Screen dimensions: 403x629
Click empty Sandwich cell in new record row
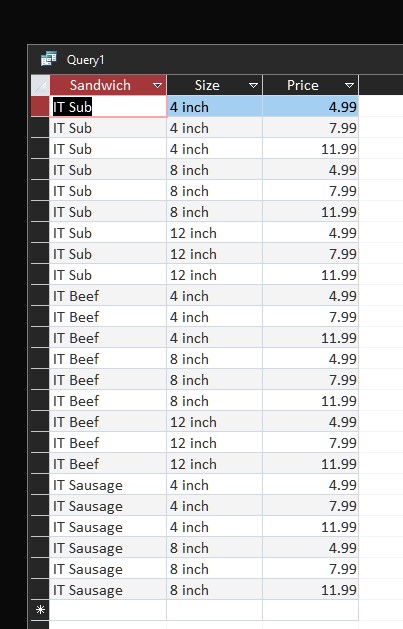(x=108, y=610)
